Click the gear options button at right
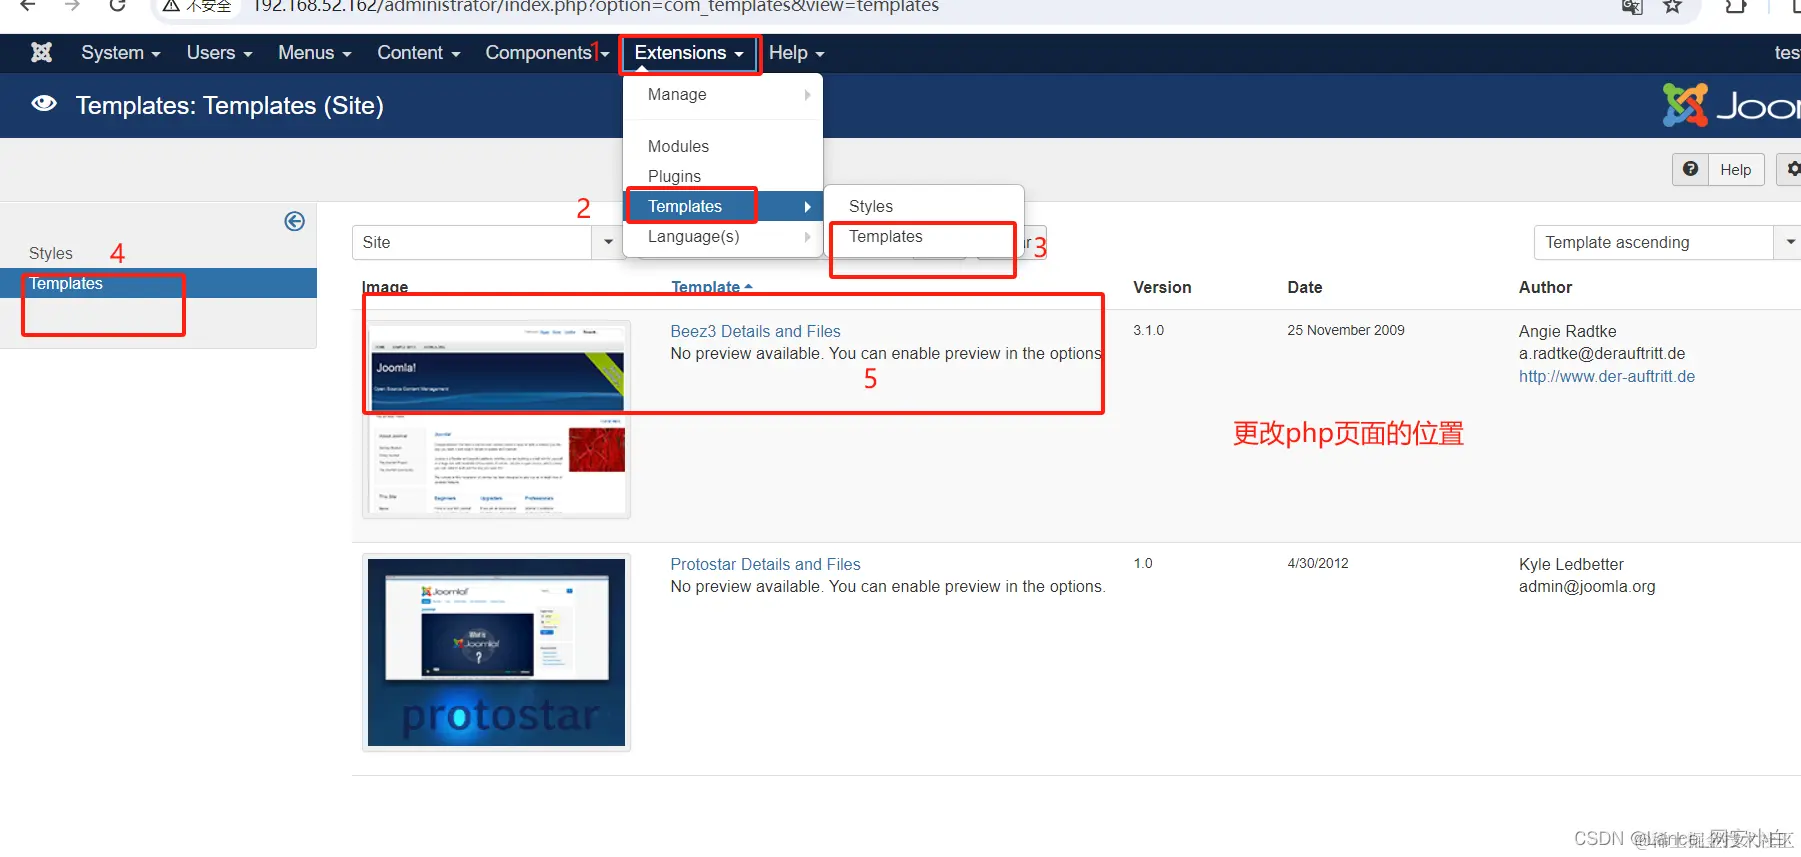Image resolution: width=1801 pixels, height=857 pixels. point(1792,169)
